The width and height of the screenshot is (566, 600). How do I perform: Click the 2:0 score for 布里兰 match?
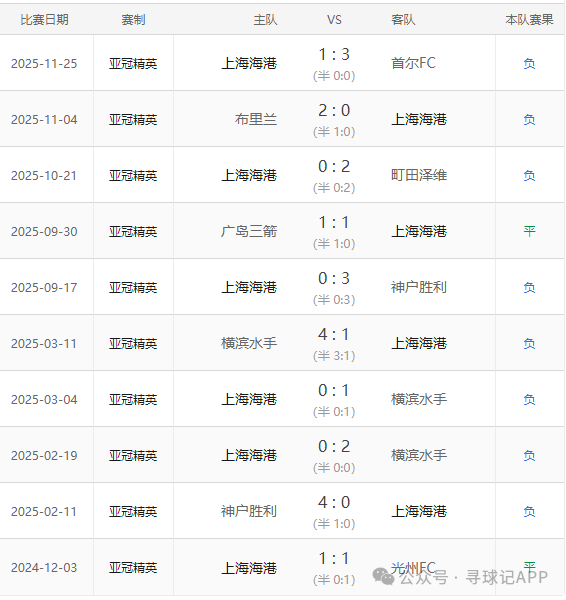pyautogui.click(x=334, y=111)
